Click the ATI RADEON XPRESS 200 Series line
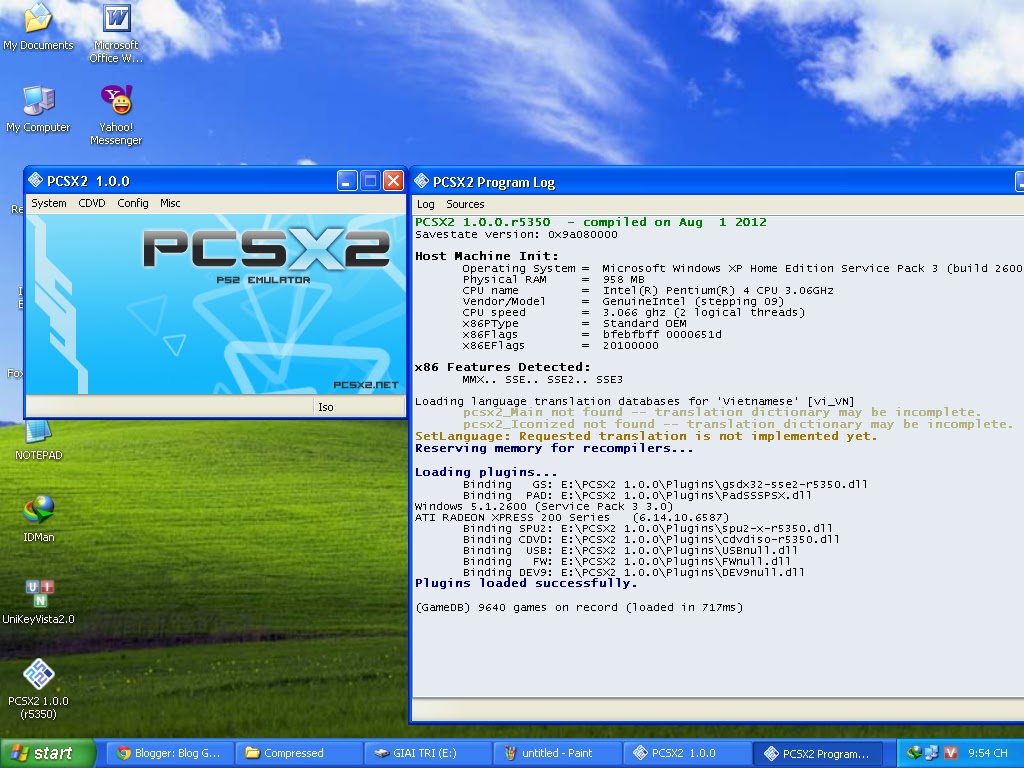The width and height of the screenshot is (1024, 768). 572,517
